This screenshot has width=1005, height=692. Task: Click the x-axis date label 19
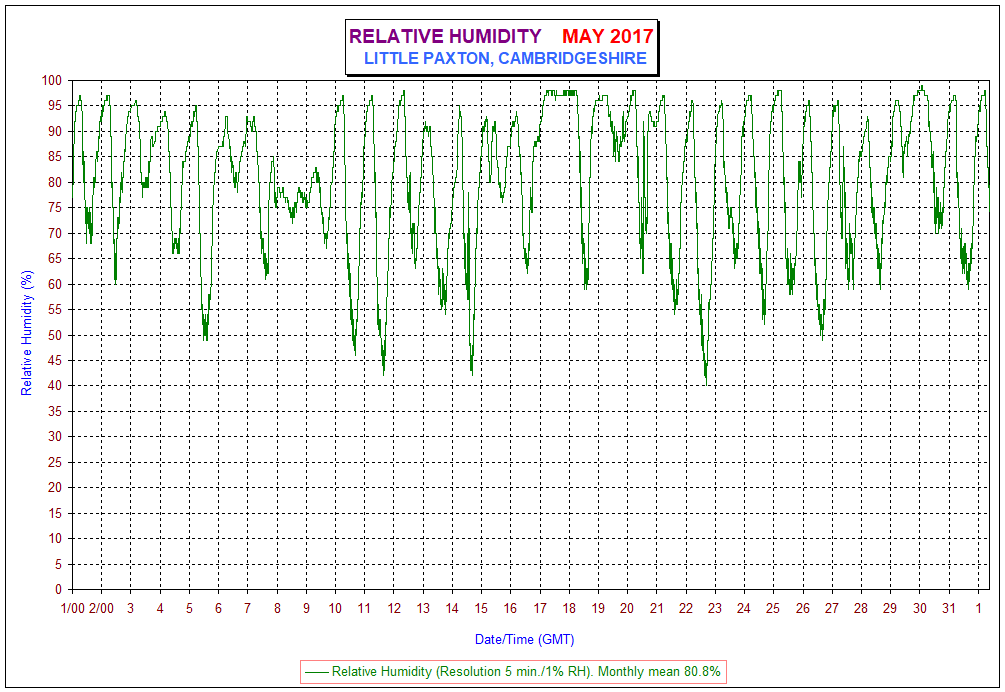coord(598,609)
